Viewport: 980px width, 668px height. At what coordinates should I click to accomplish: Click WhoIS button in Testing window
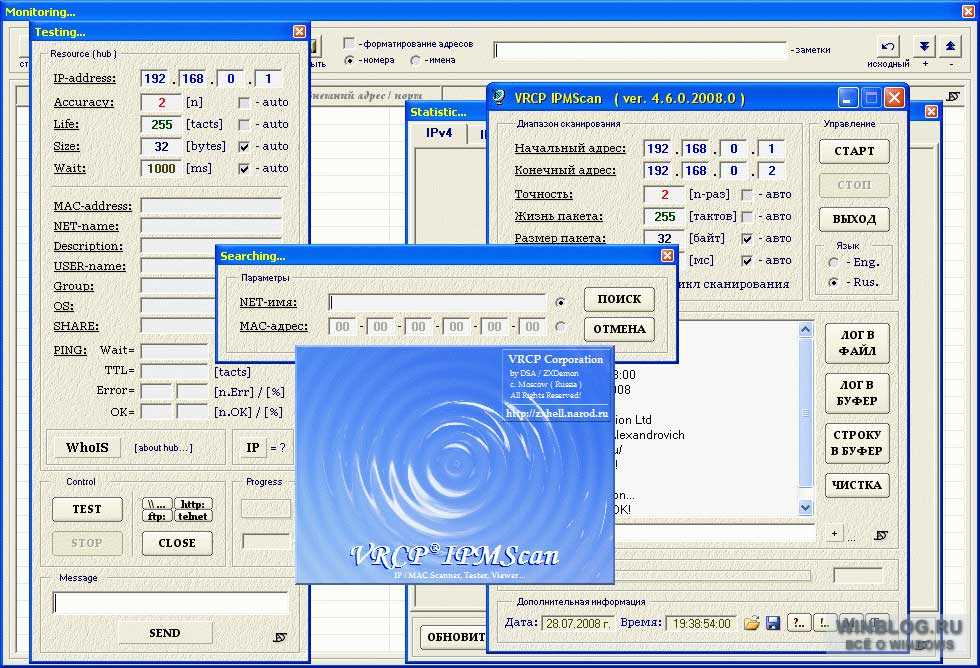[87, 447]
